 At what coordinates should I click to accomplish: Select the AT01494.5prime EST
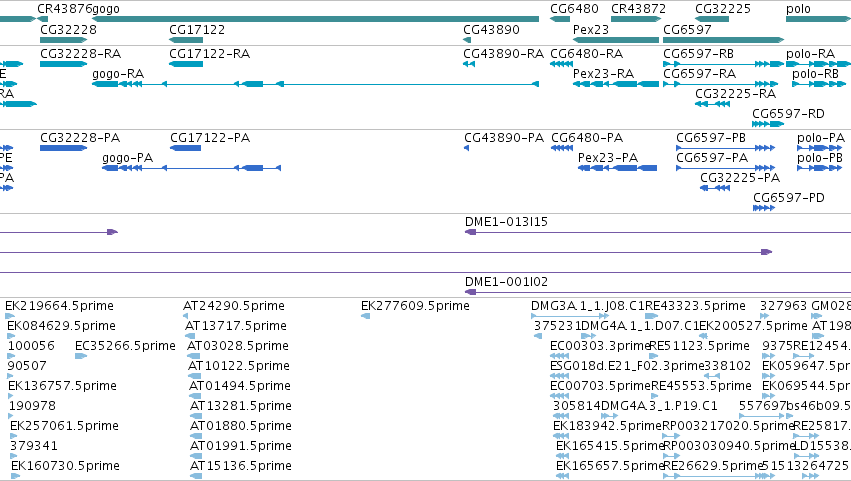(x=195, y=396)
